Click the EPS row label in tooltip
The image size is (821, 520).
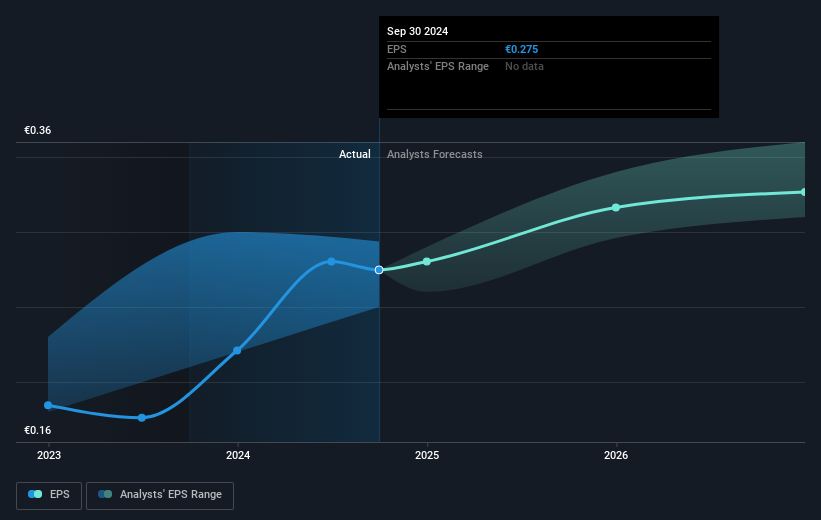tap(396, 49)
